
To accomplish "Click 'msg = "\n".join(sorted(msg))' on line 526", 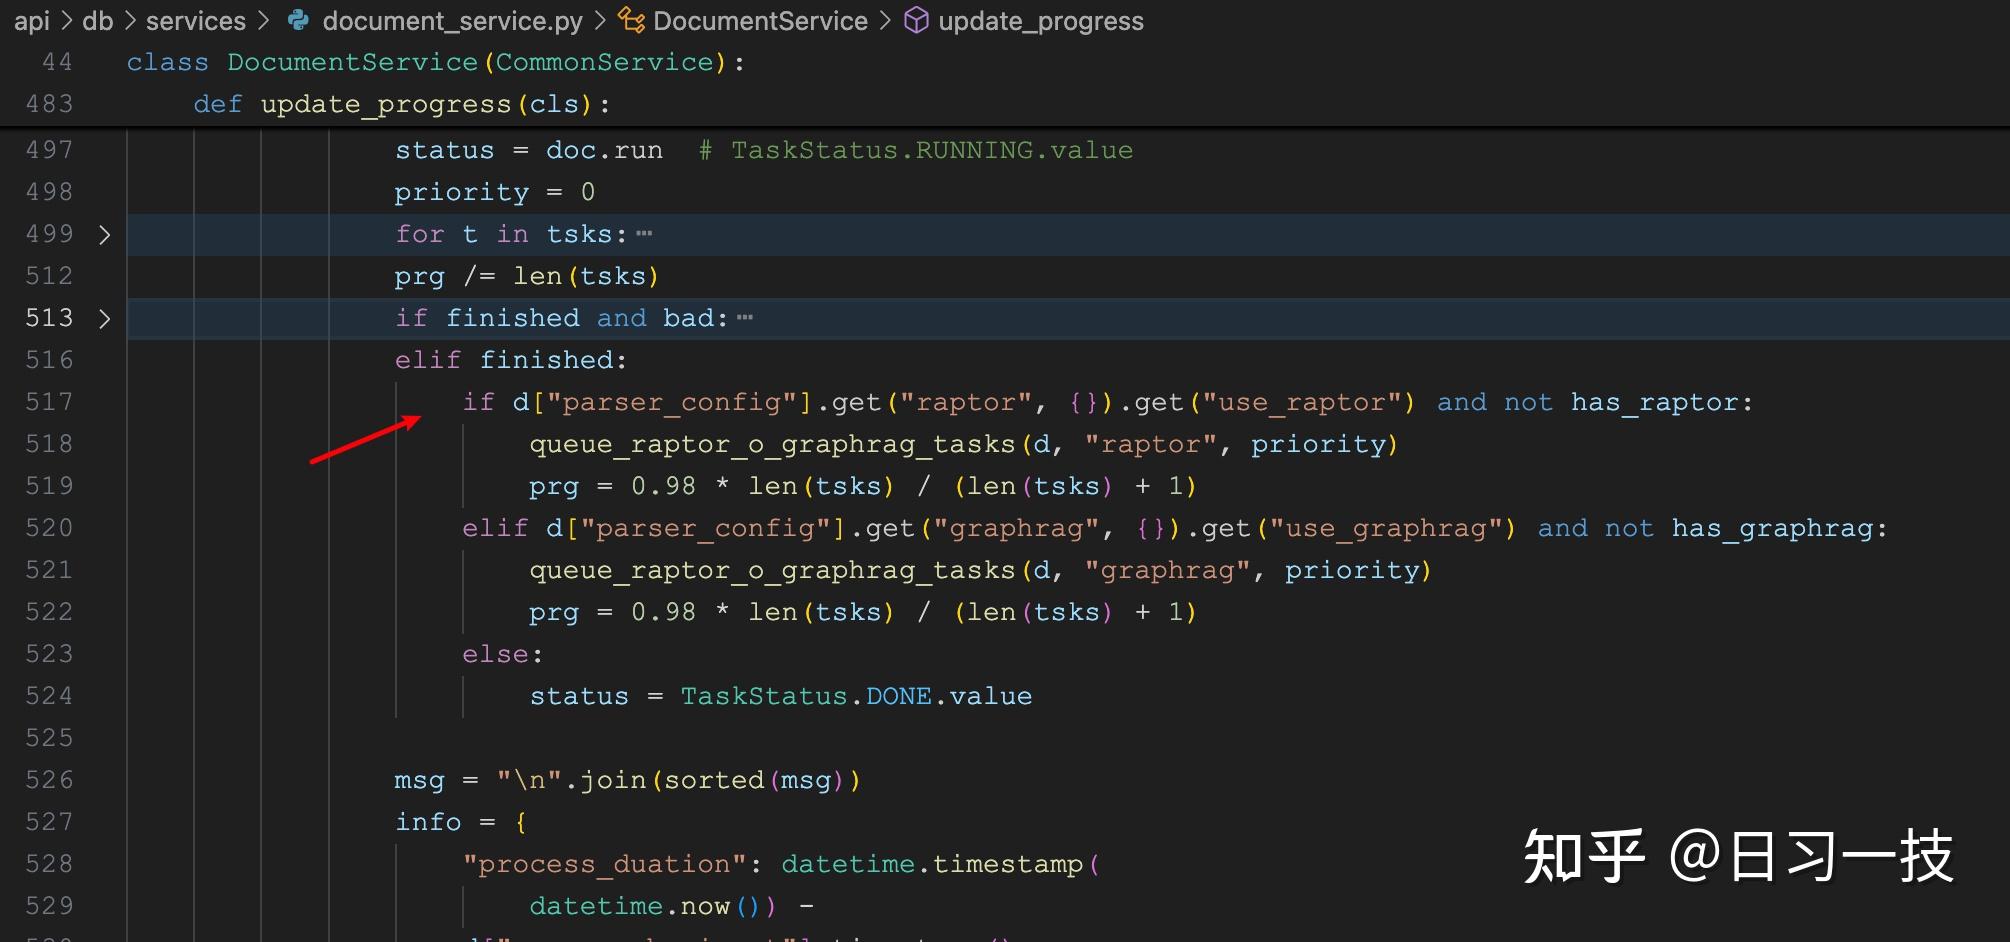I will [x=628, y=780].
